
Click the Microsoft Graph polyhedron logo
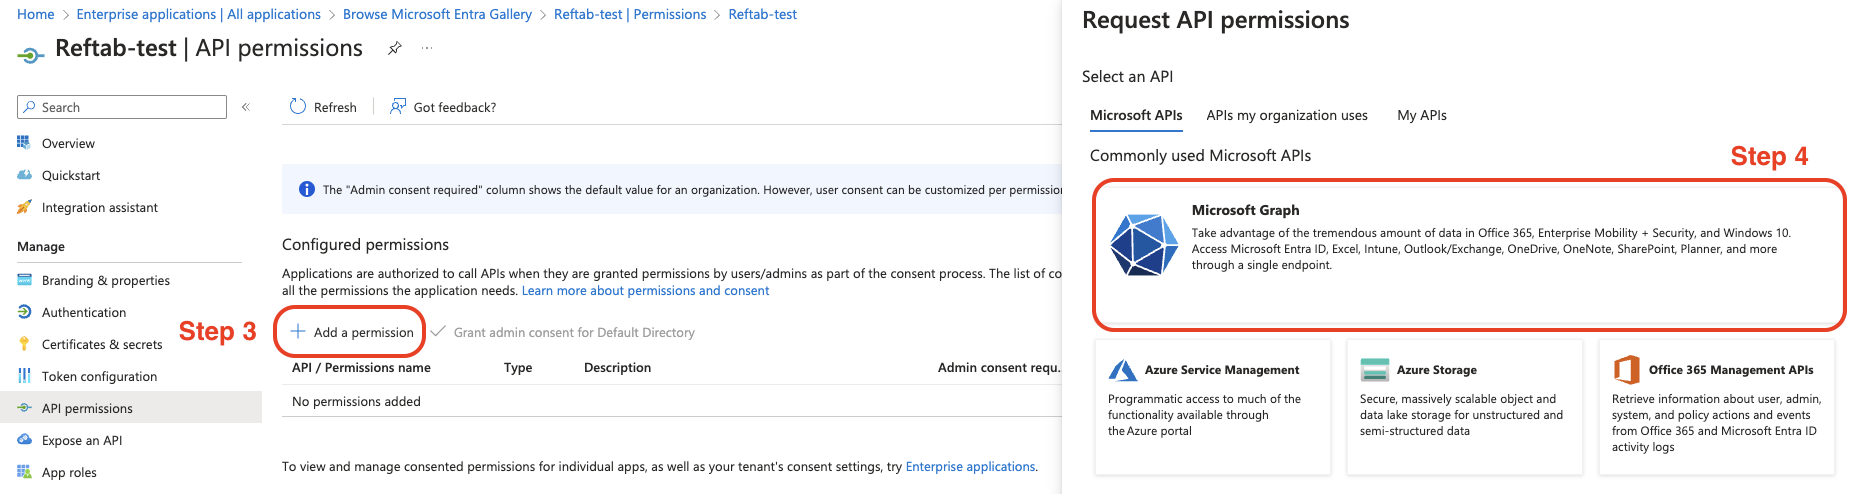(x=1144, y=244)
